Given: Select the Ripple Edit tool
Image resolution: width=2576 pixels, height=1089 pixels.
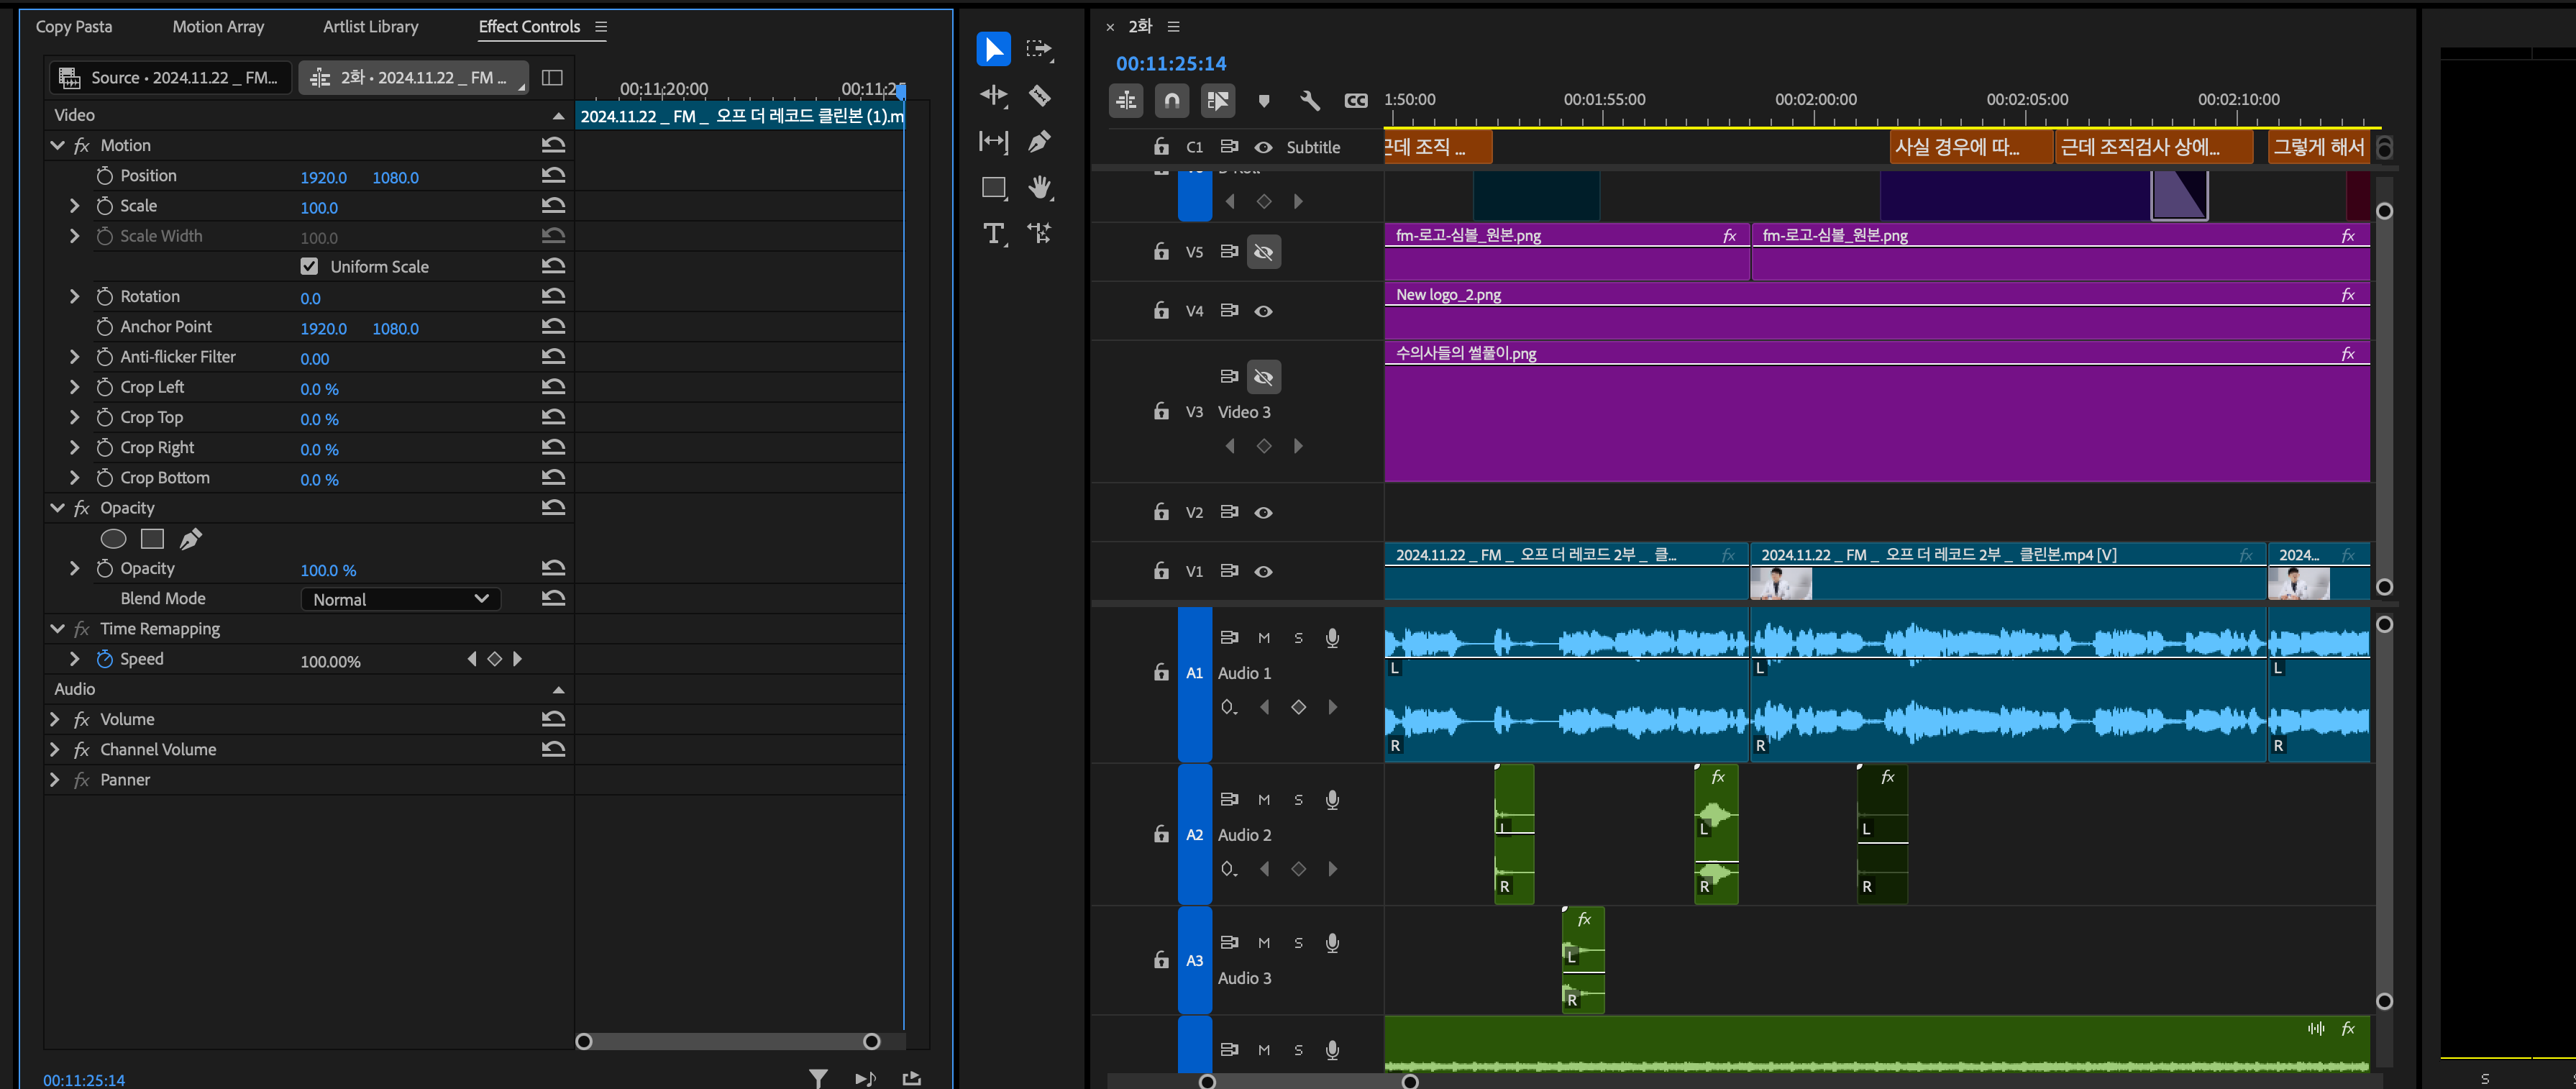Looking at the screenshot, I should click(x=993, y=96).
